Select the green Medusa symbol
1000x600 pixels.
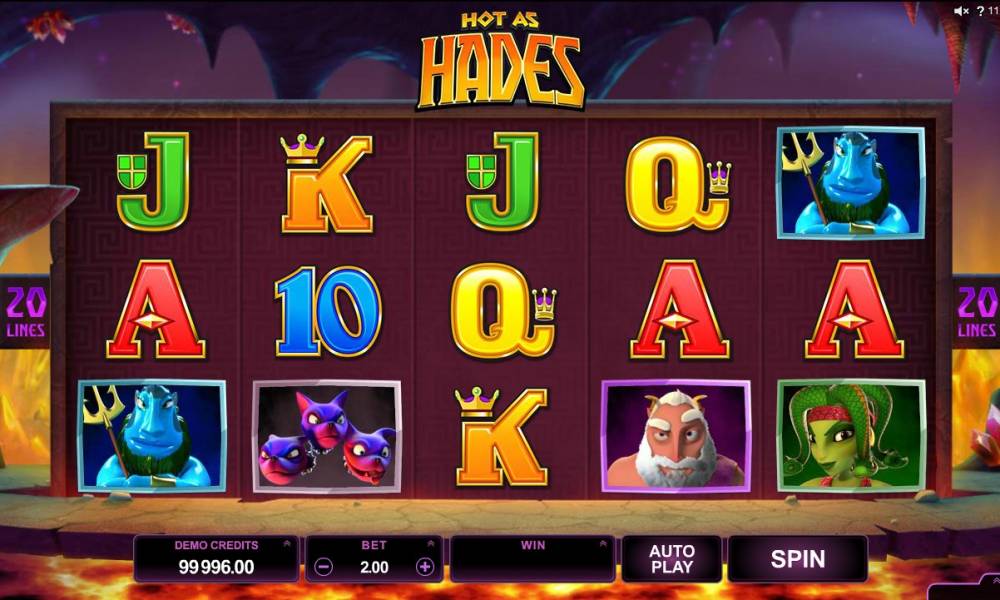851,437
